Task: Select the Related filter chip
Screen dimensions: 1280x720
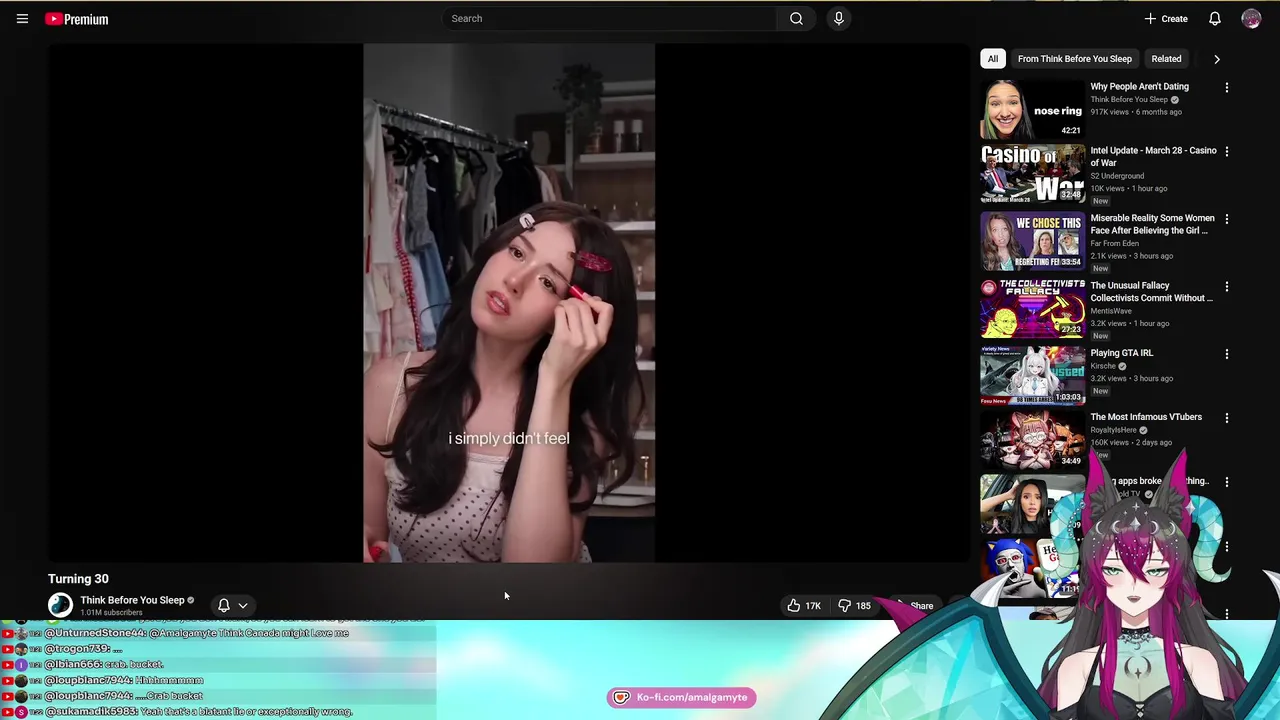Action: [1166, 59]
